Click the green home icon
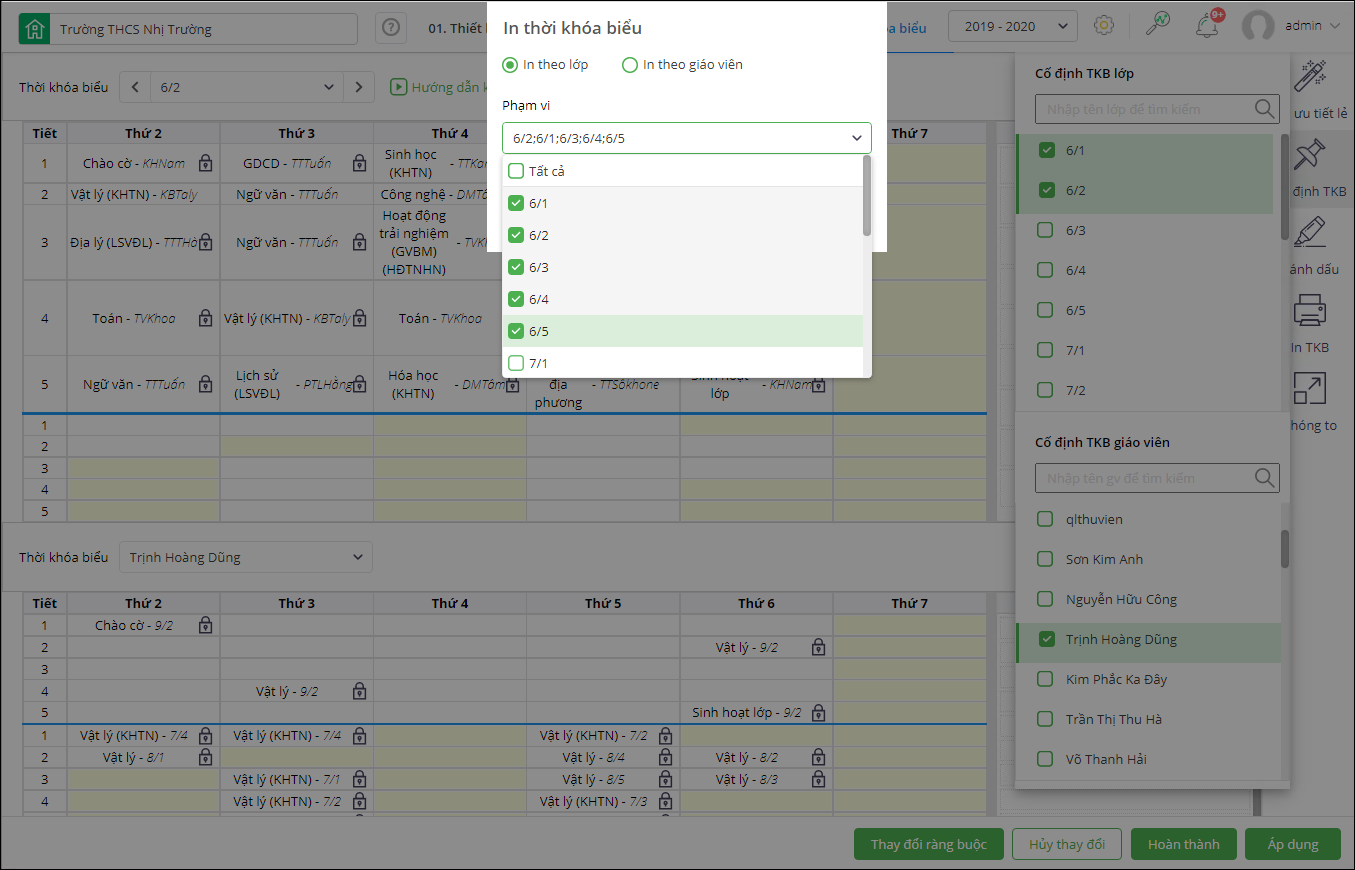Image resolution: width=1355 pixels, height=870 pixels. 35,29
